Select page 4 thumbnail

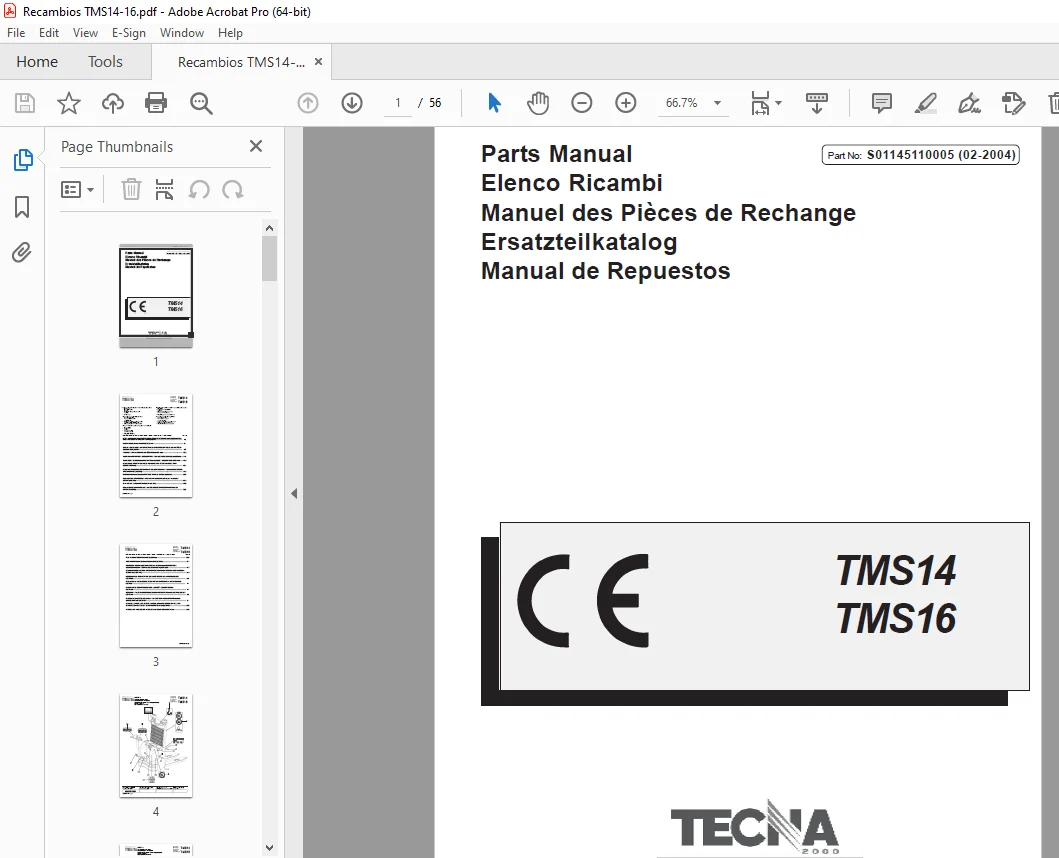click(156, 745)
